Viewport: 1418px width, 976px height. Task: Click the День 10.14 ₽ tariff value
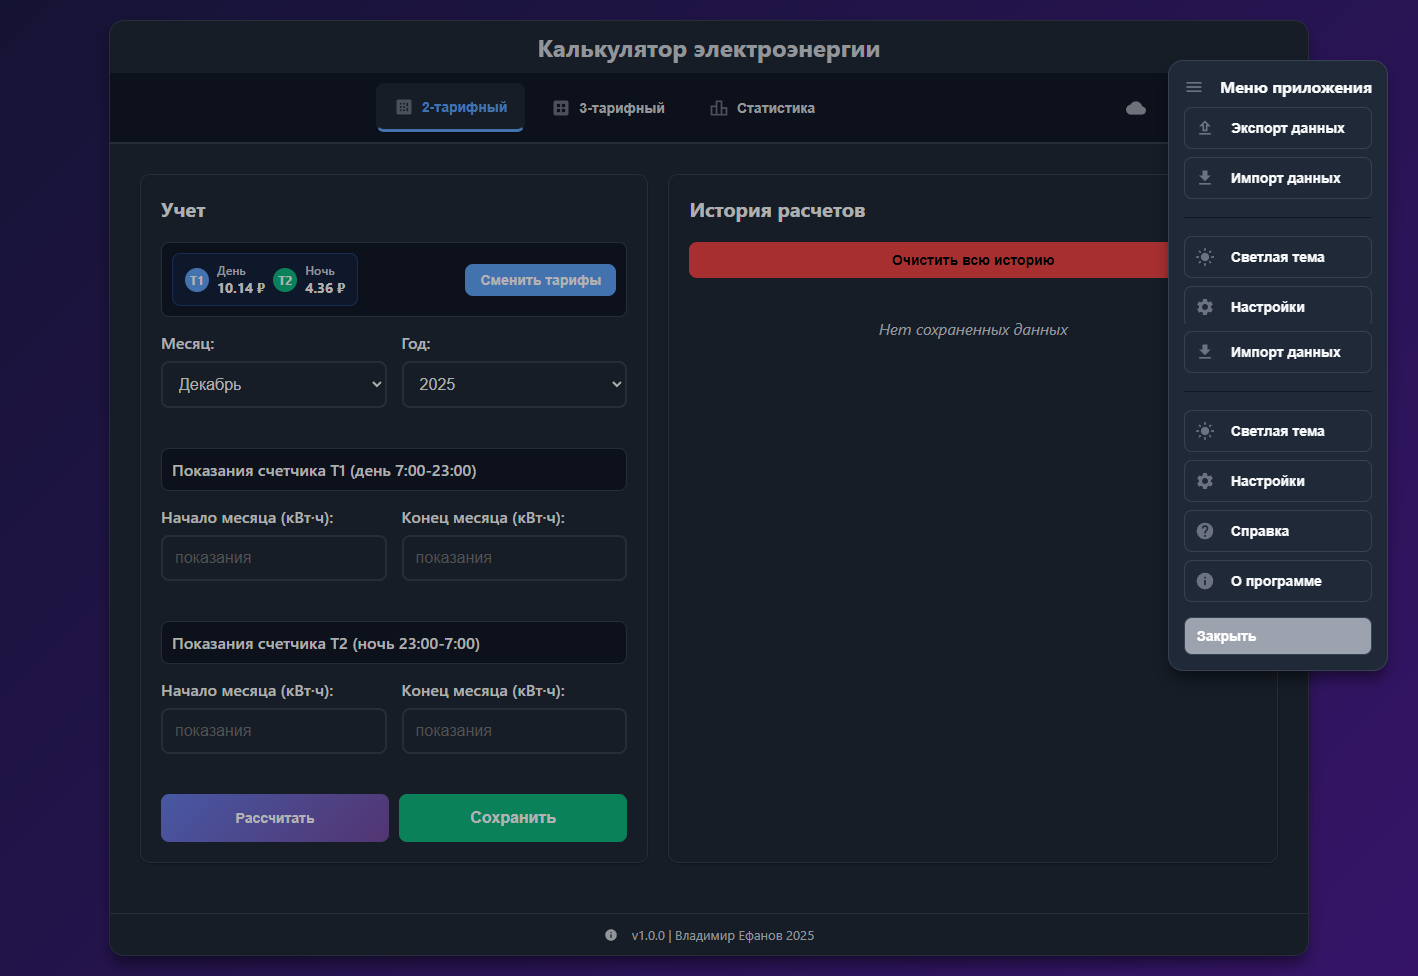[x=241, y=280]
